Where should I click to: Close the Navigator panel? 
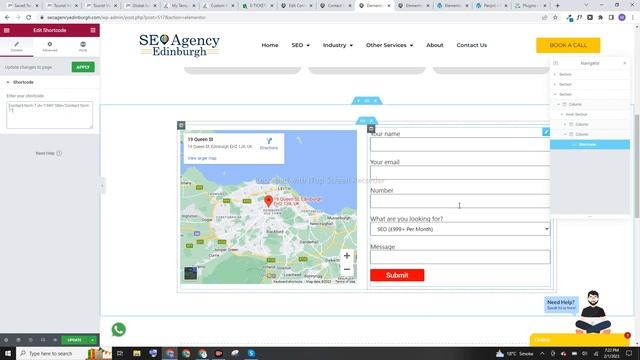[625, 63]
